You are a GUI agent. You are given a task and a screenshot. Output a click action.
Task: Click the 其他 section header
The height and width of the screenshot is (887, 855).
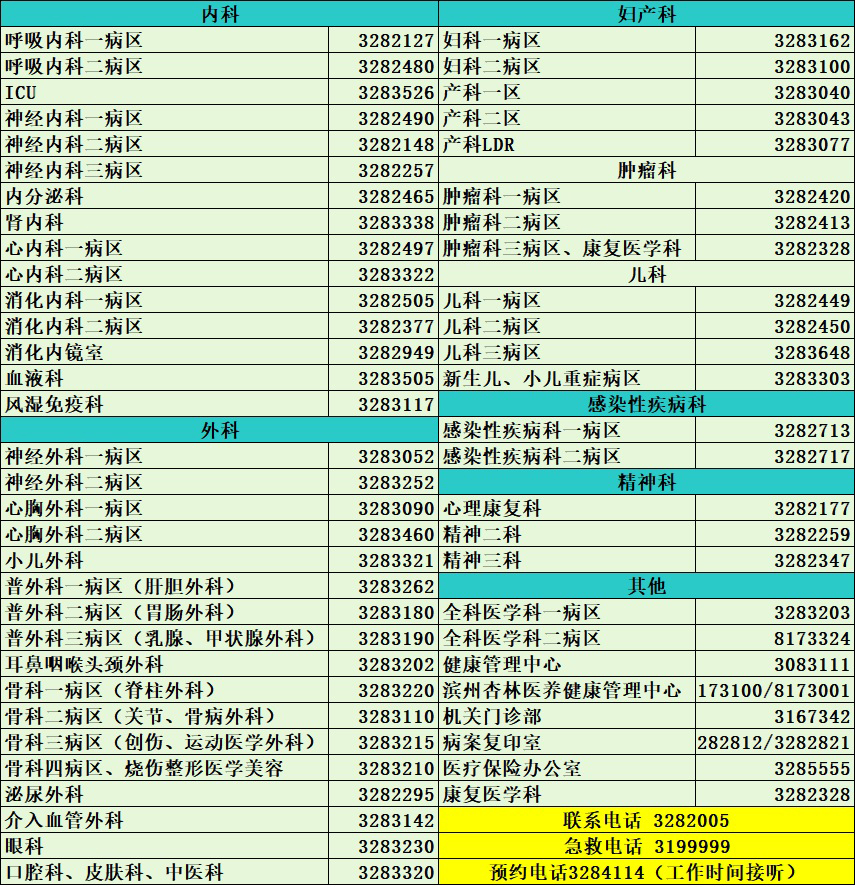(646, 586)
